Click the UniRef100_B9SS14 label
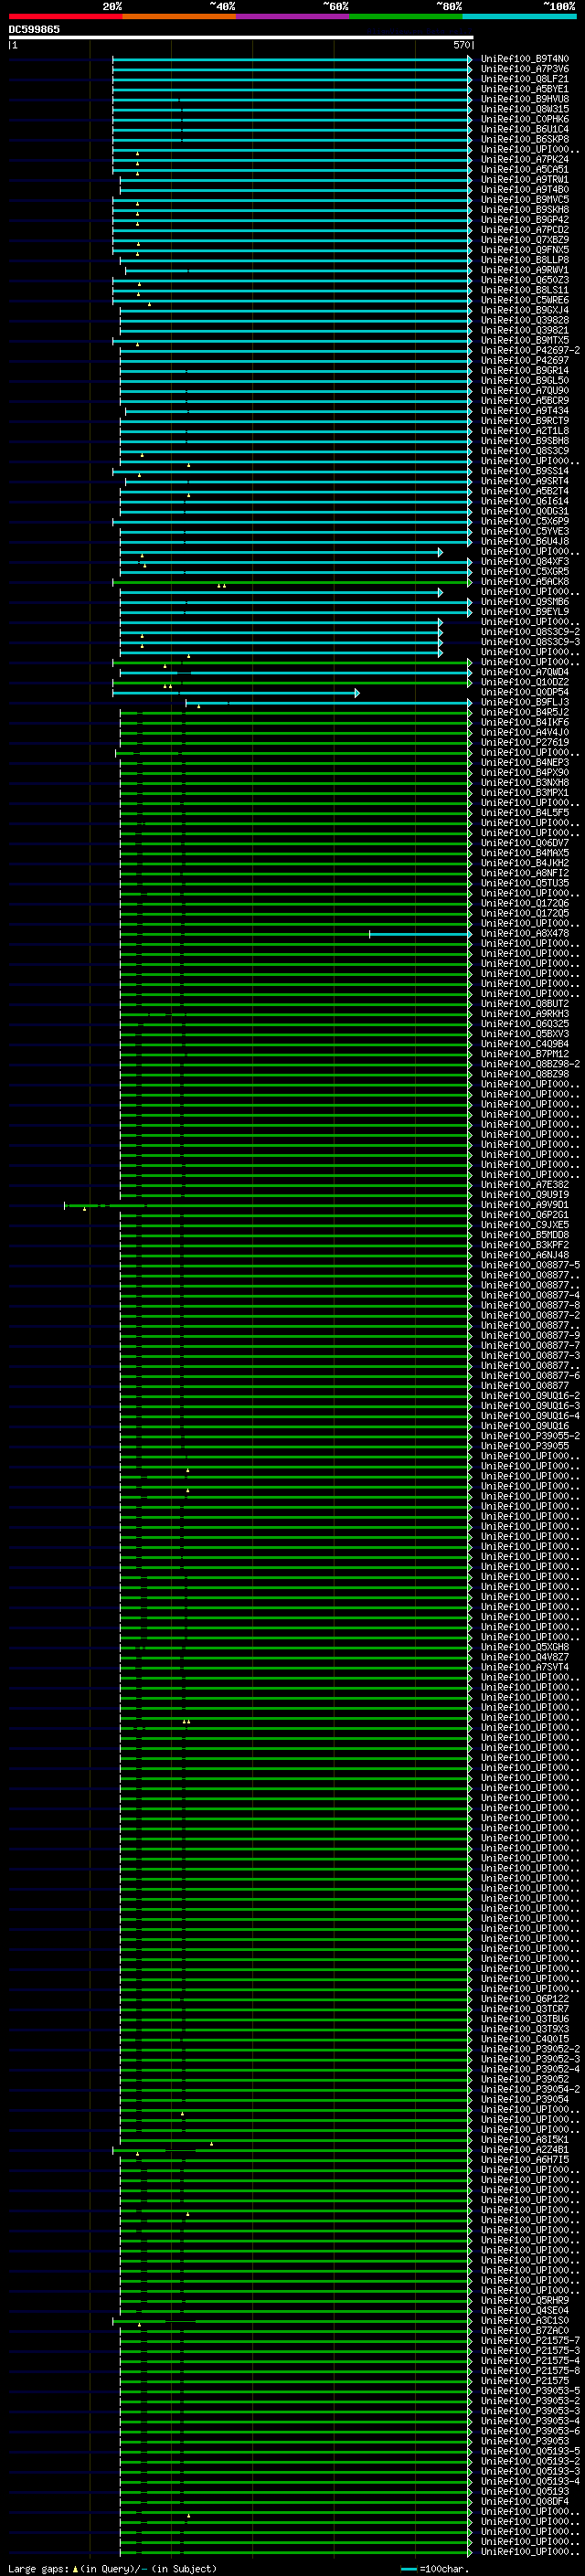 pyautogui.click(x=525, y=471)
